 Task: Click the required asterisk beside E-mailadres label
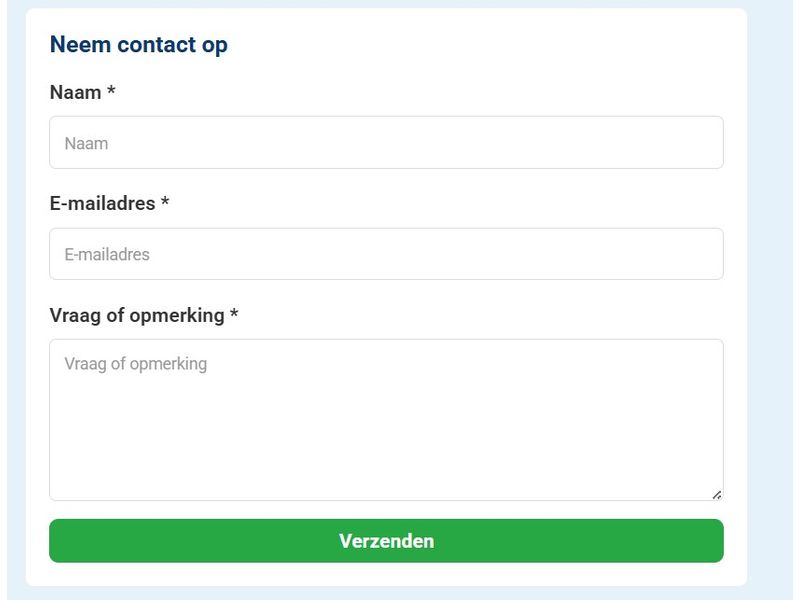point(165,203)
